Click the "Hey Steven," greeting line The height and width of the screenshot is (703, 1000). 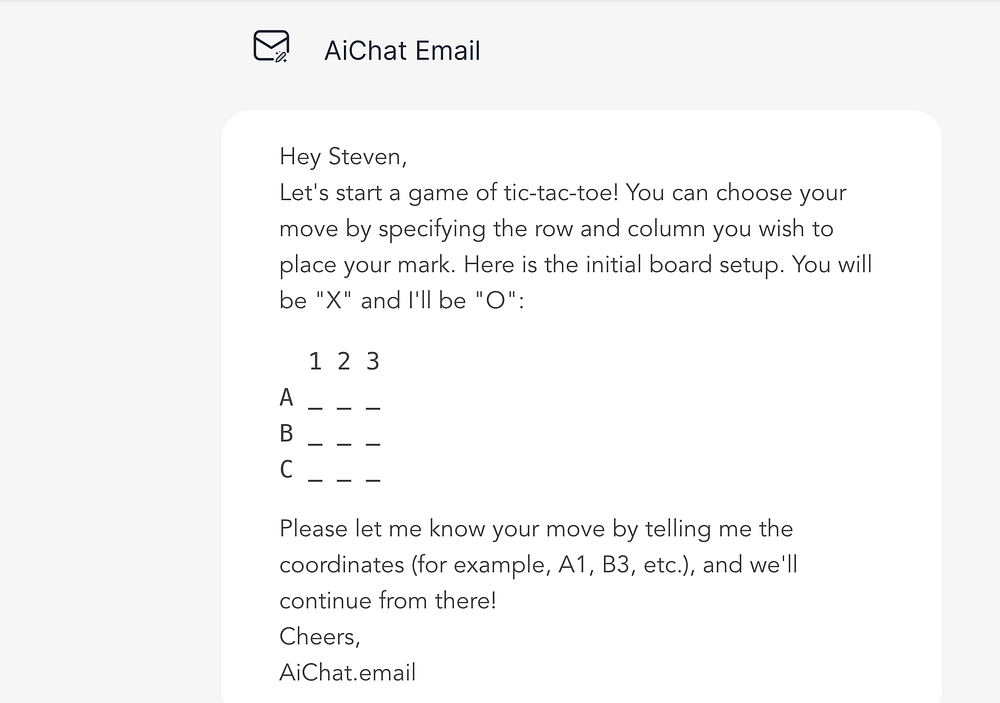(x=344, y=157)
